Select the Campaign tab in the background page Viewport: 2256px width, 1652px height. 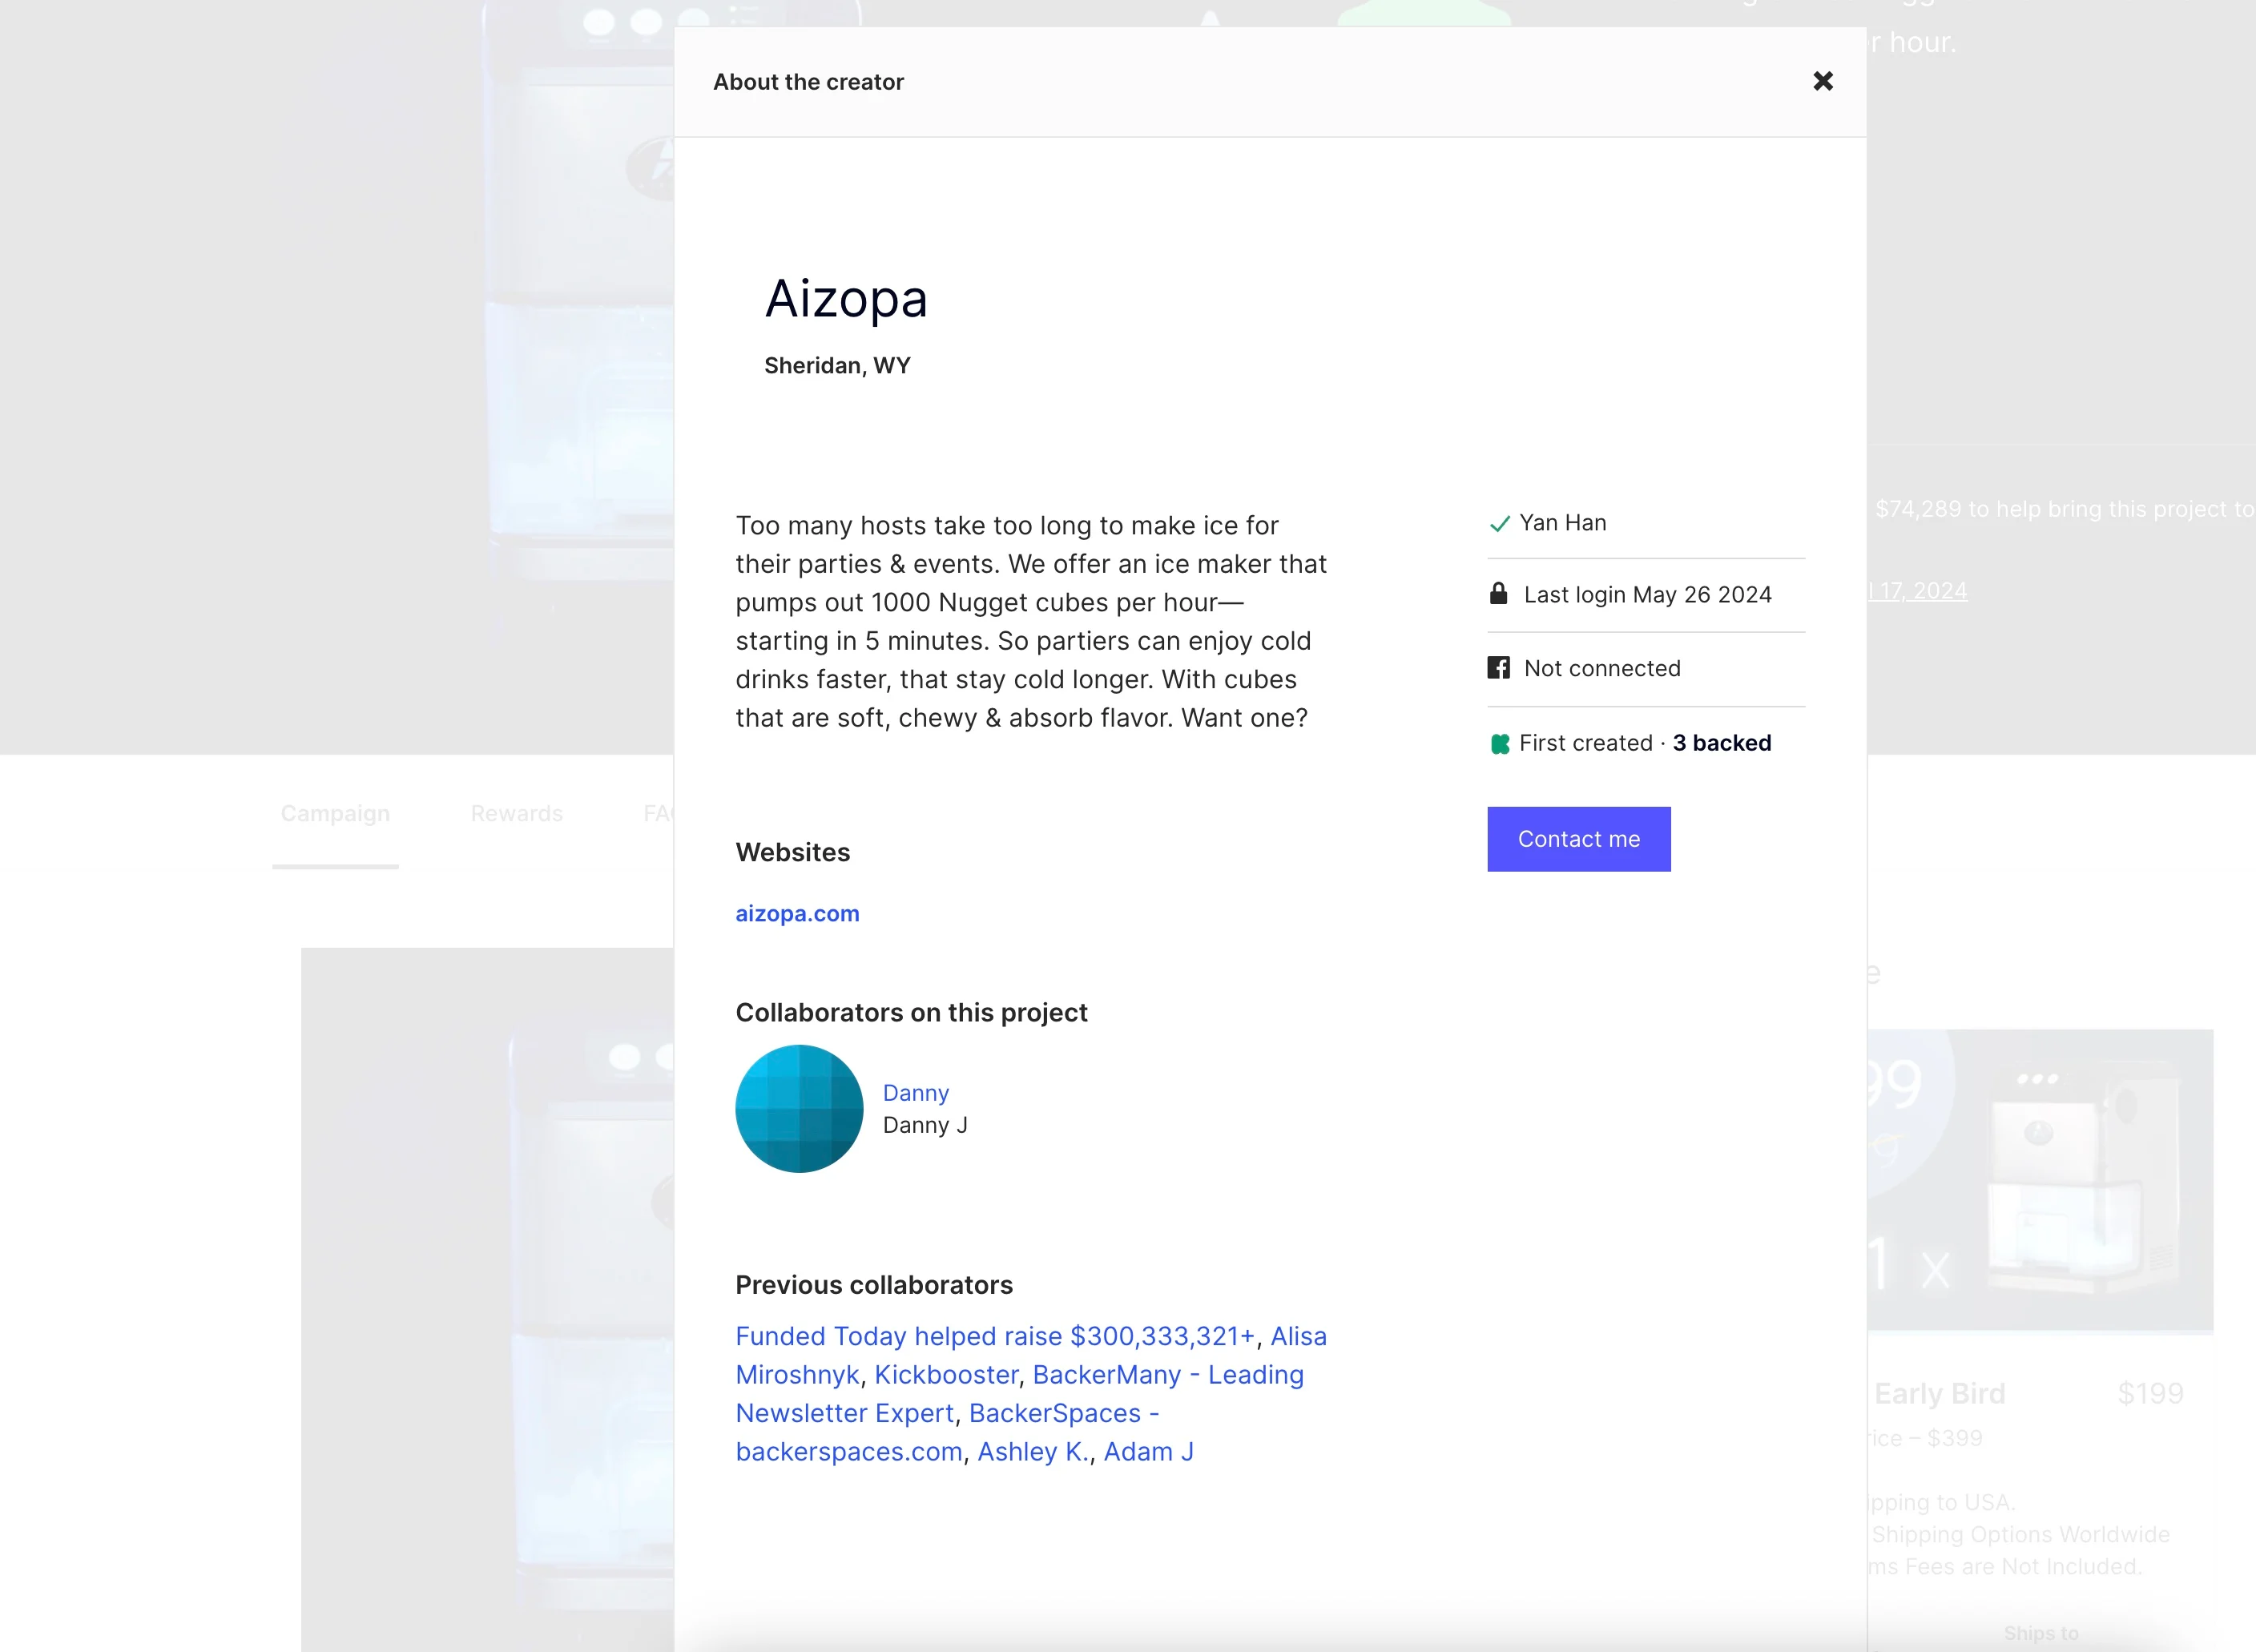pyautogui.click(x=335, y=814)
